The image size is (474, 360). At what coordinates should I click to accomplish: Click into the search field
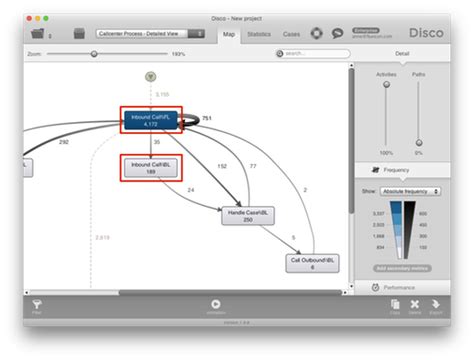tap(313, 53)
